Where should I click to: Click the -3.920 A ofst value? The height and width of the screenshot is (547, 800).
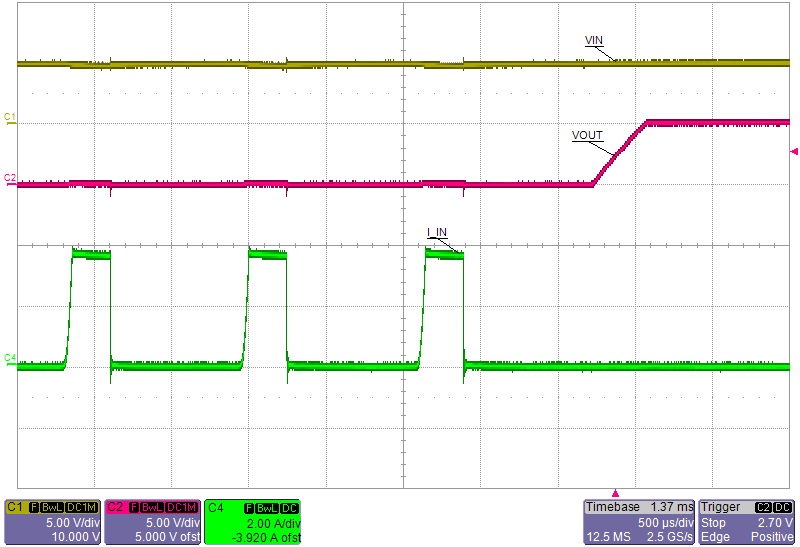[266, 538]
